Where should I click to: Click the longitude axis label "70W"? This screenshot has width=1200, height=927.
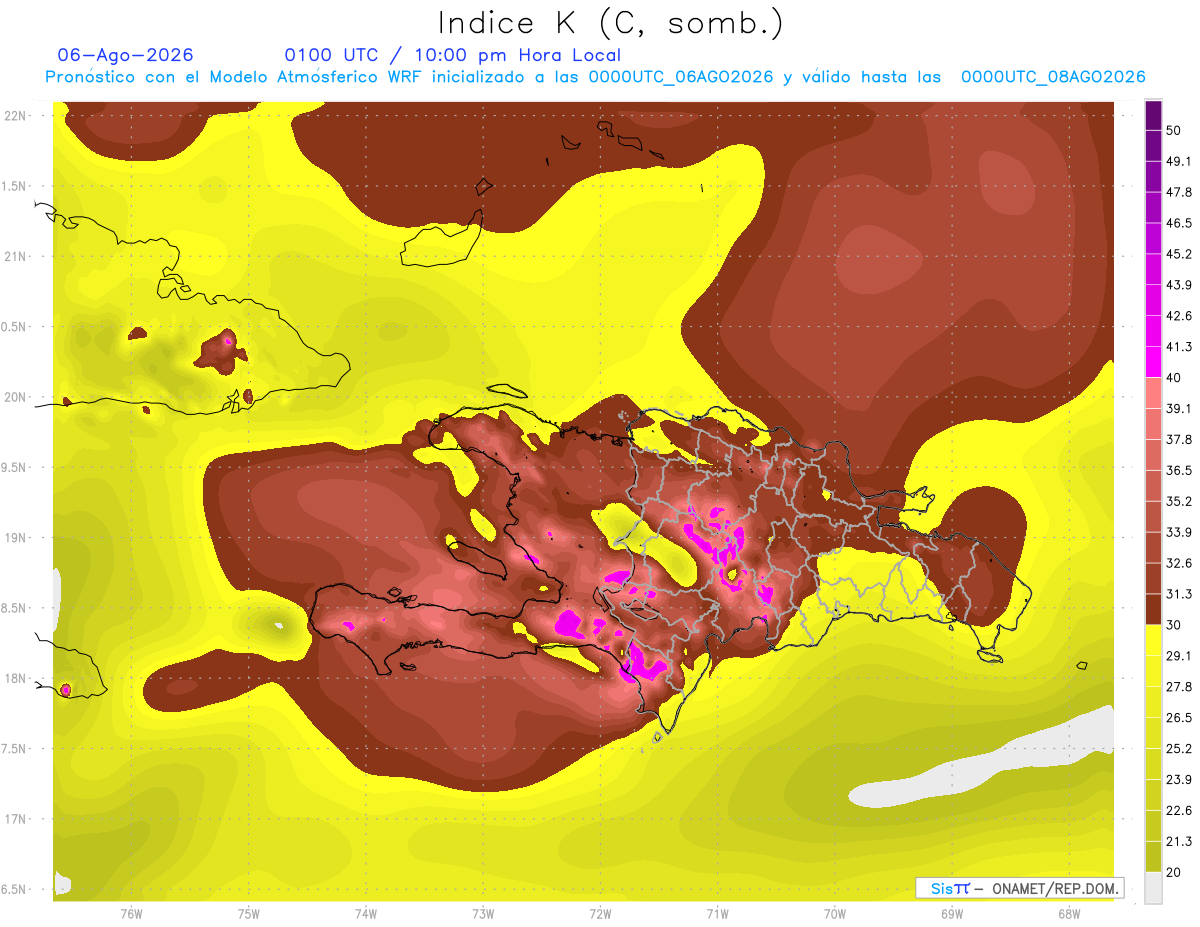pos(835,914)
